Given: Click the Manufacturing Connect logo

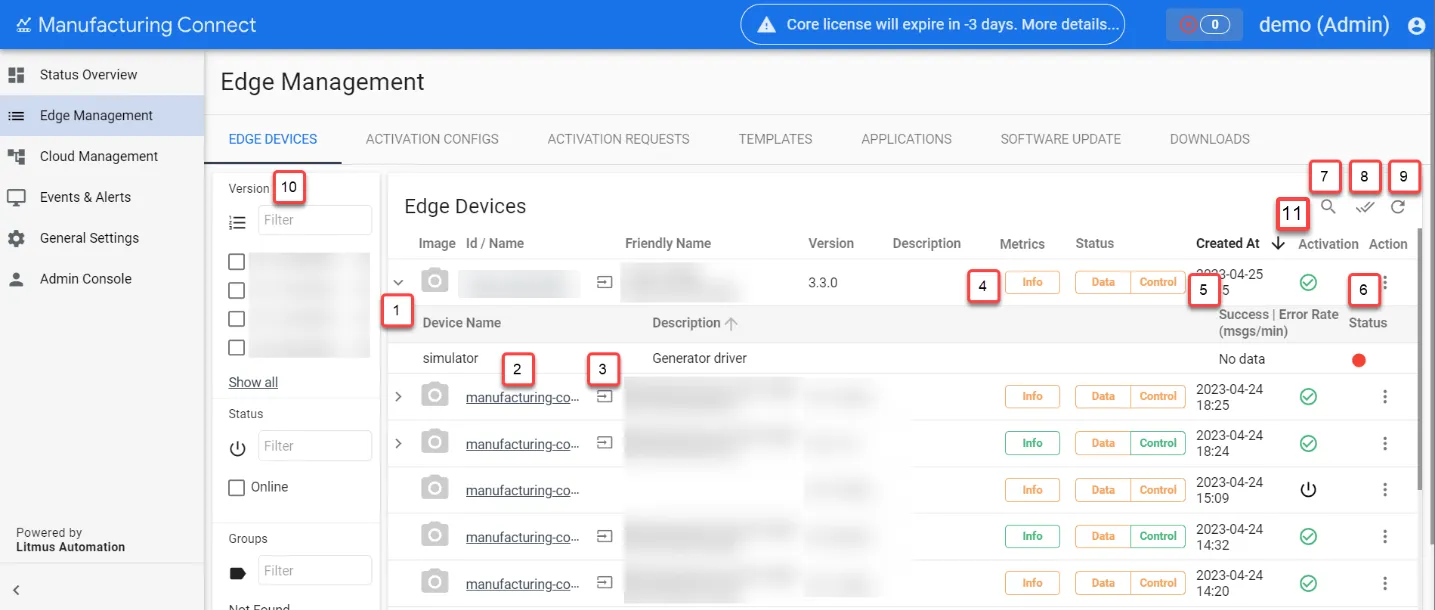Looking at the screenshot, I should [x=136, y=25].
